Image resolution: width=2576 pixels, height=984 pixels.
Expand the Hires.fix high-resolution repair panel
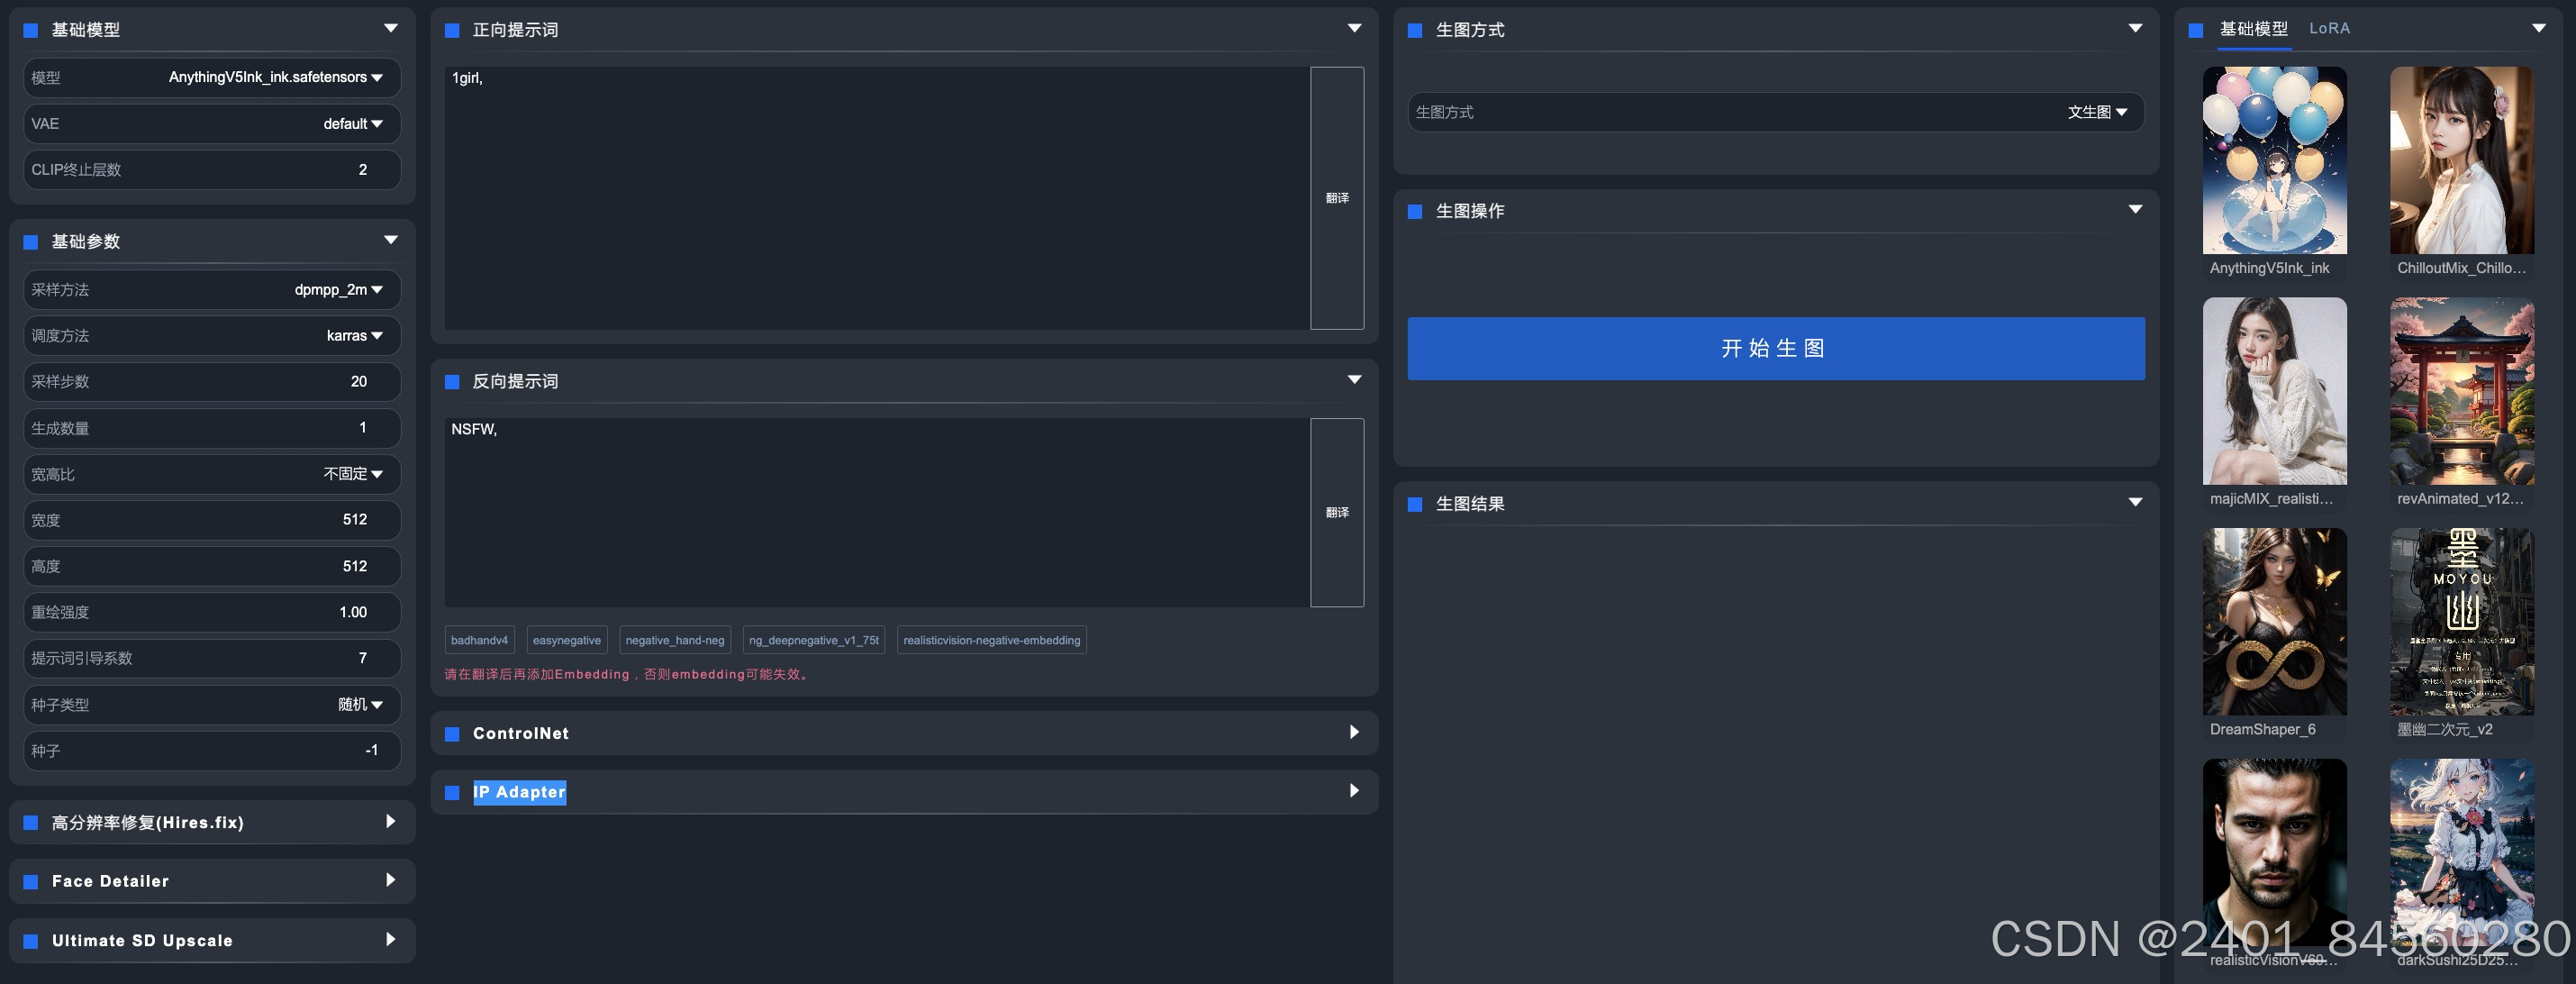390,822
